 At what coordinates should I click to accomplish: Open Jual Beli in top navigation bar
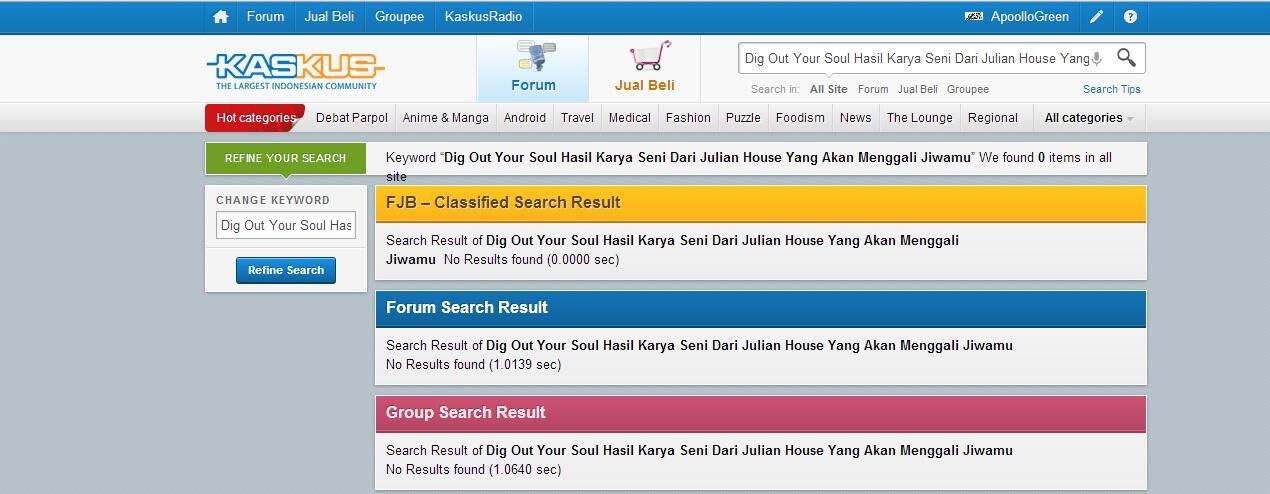pyautogui.click(x=330, y=17)
